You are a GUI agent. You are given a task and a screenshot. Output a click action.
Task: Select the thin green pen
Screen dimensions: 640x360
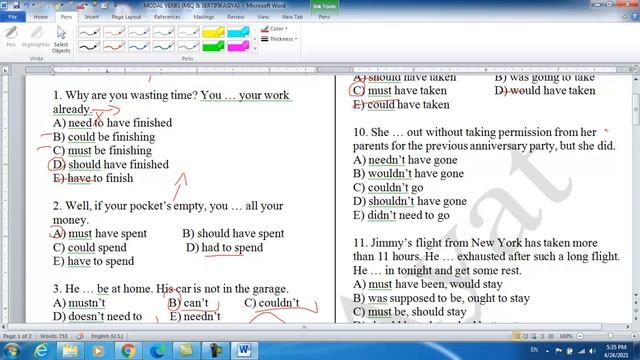(x=164, y=32)
